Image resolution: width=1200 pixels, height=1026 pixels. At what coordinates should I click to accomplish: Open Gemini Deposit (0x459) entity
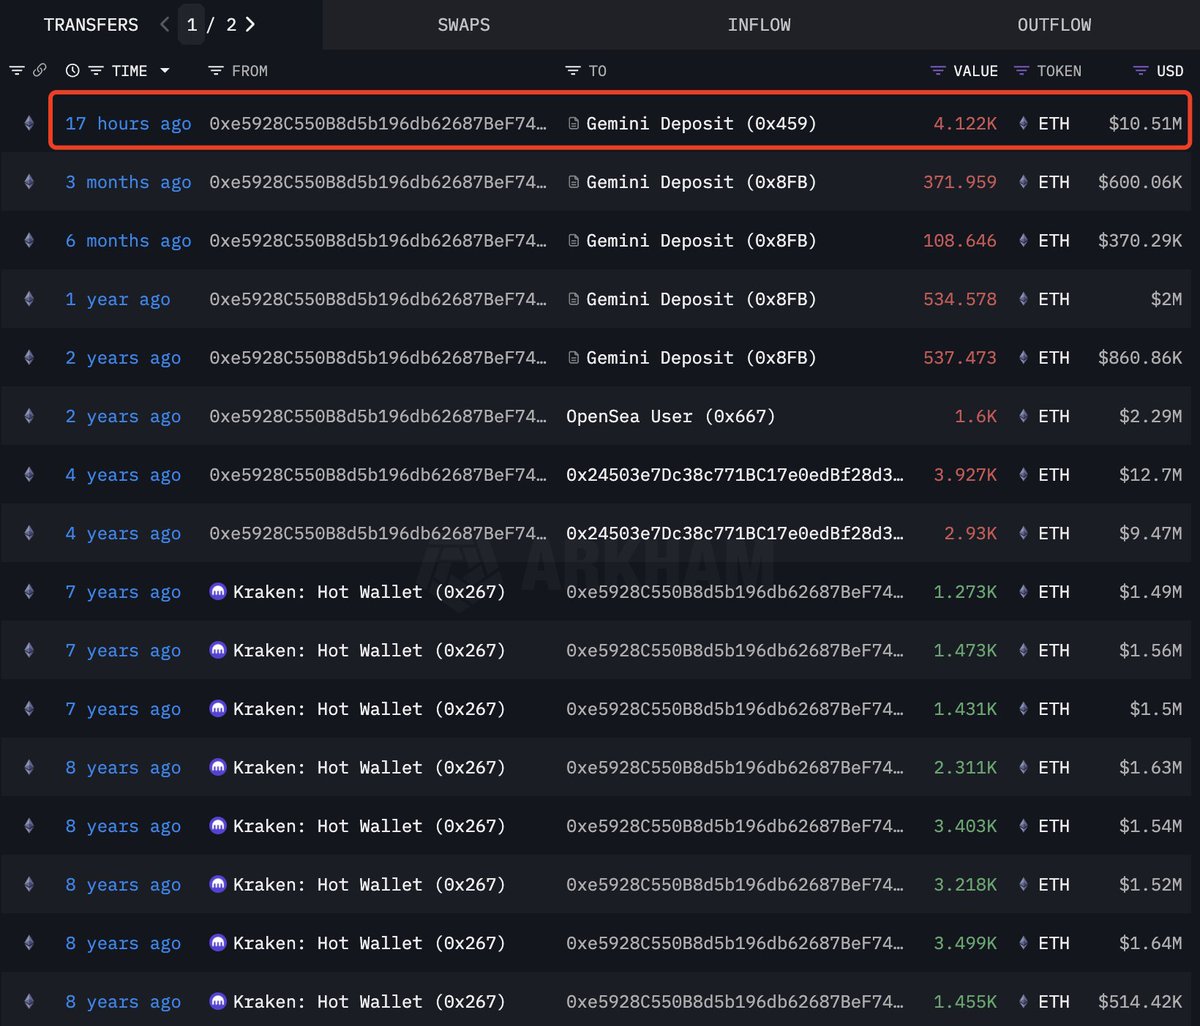(x=701, y=124)
